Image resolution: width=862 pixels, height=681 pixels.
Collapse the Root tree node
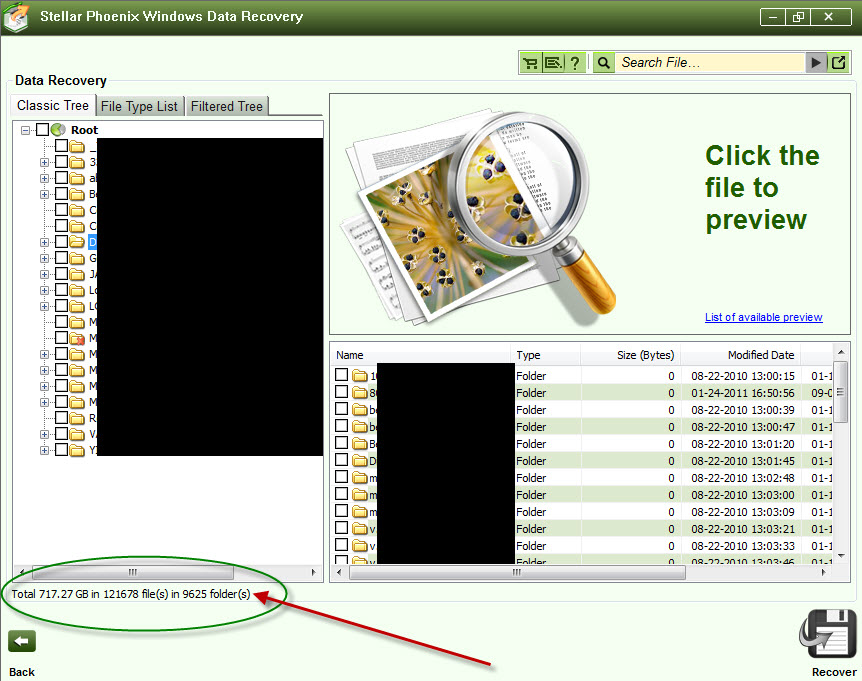(25, 130)
